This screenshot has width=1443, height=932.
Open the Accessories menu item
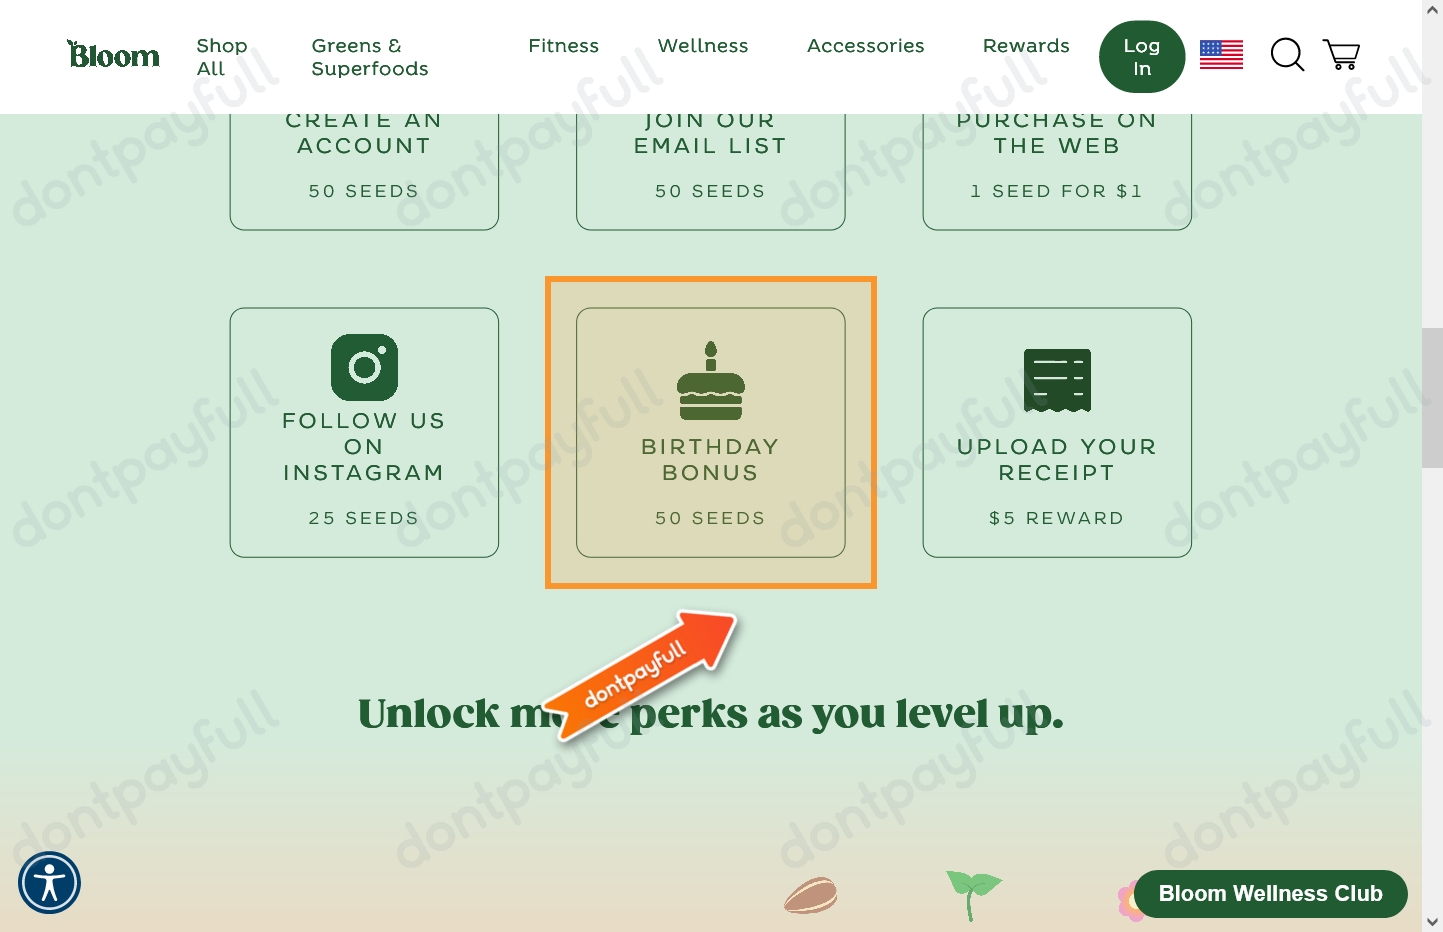[865, 46]
